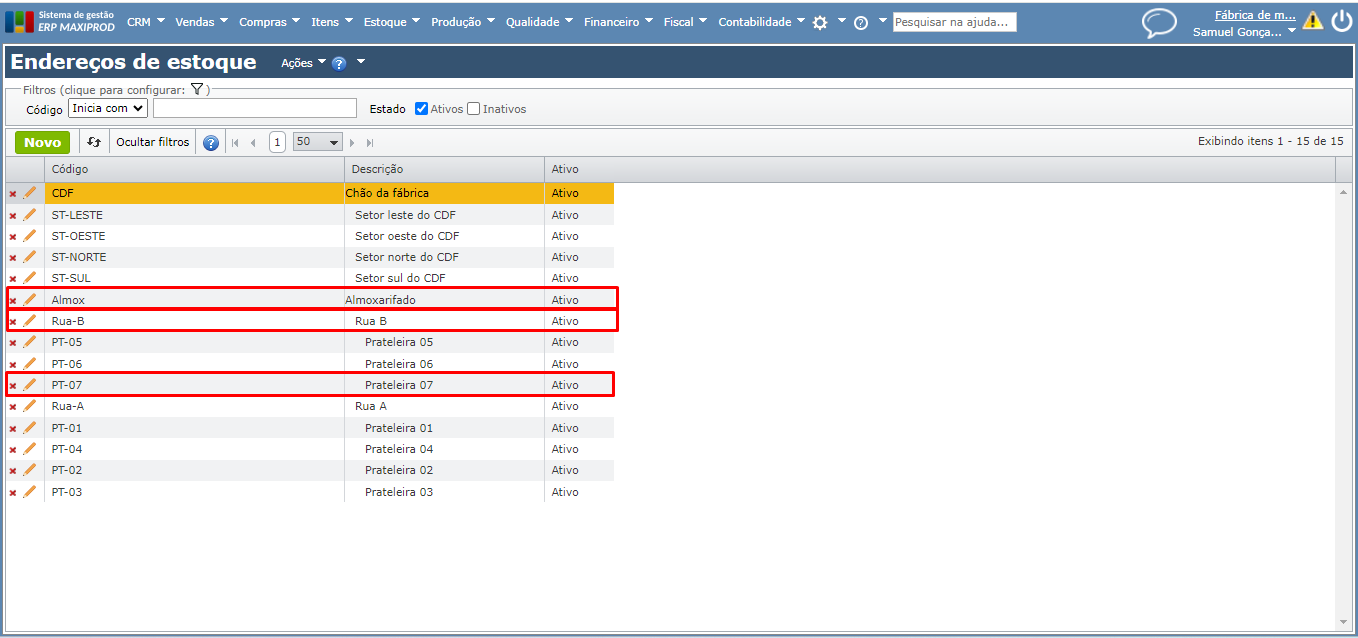The width and height of the screenshot is (1358, 638).
Task: Enable the Inativos checkbox
Action: (474, 109)
